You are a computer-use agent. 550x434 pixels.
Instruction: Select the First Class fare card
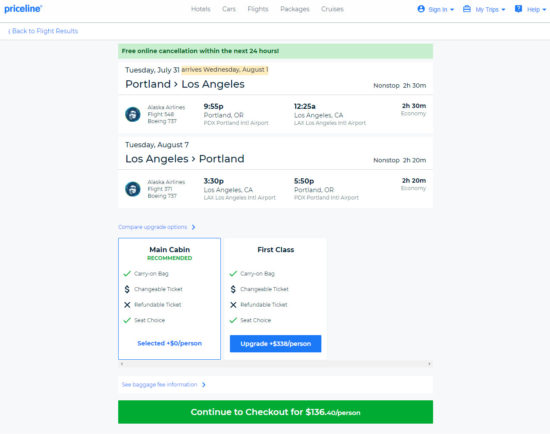pos(275,299)
